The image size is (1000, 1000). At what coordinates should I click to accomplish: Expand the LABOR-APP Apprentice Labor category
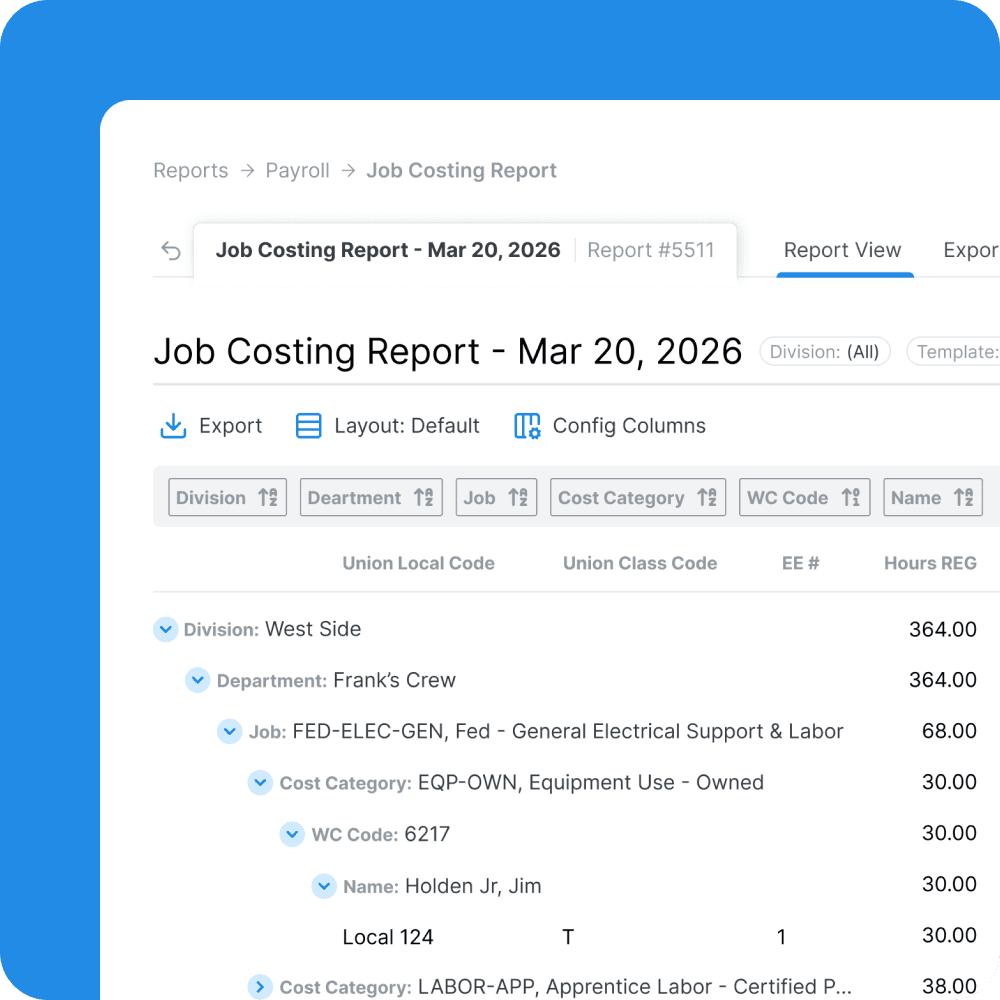[x=260, y=987]
